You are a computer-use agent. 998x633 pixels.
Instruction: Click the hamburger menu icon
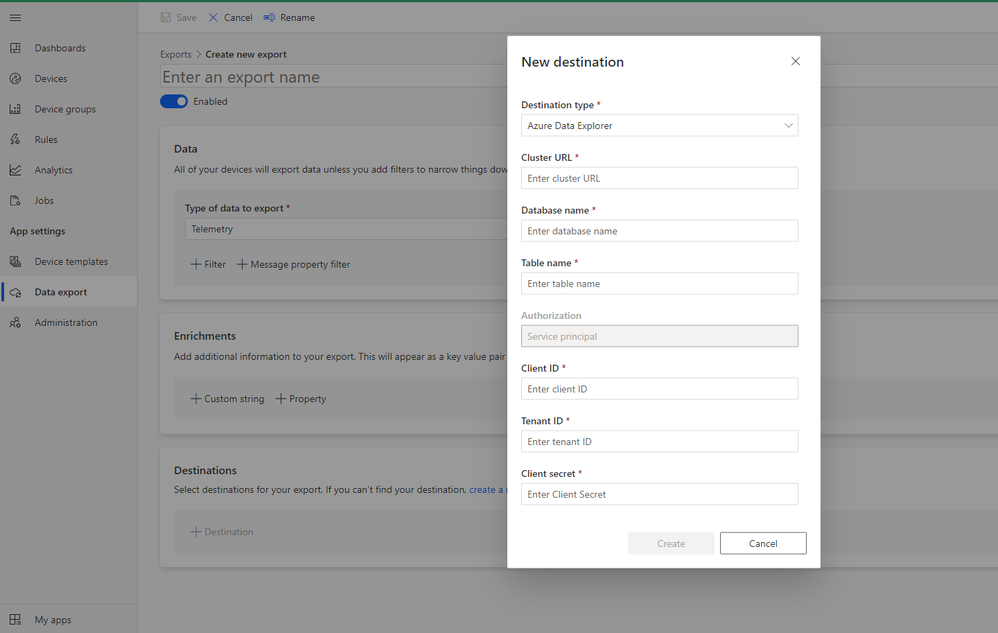point(15,18)
